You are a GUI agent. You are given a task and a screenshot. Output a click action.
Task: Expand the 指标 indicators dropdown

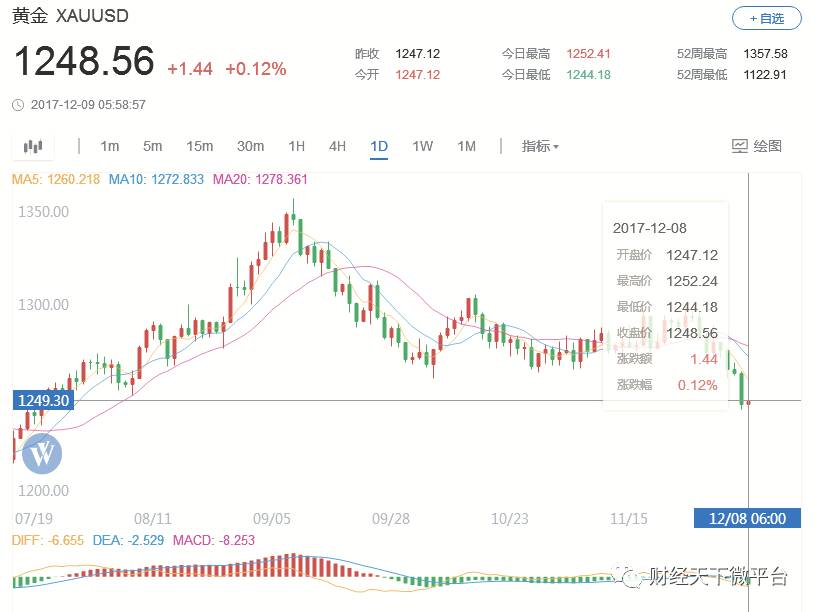pyautogui.click(x=540, y=146)
